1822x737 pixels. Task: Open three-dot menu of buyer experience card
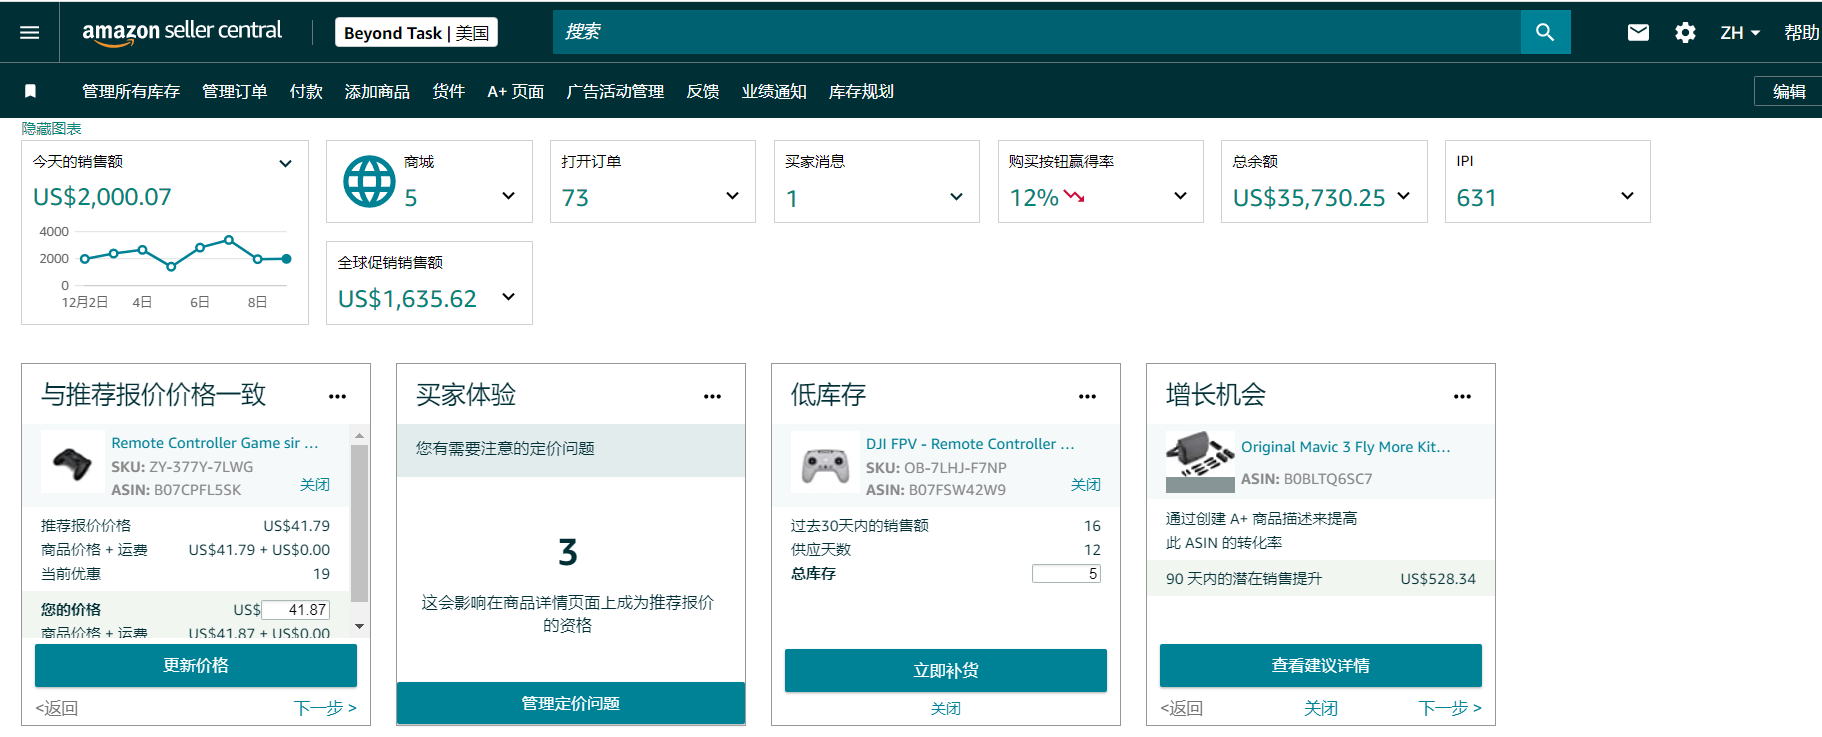(712, 397)
